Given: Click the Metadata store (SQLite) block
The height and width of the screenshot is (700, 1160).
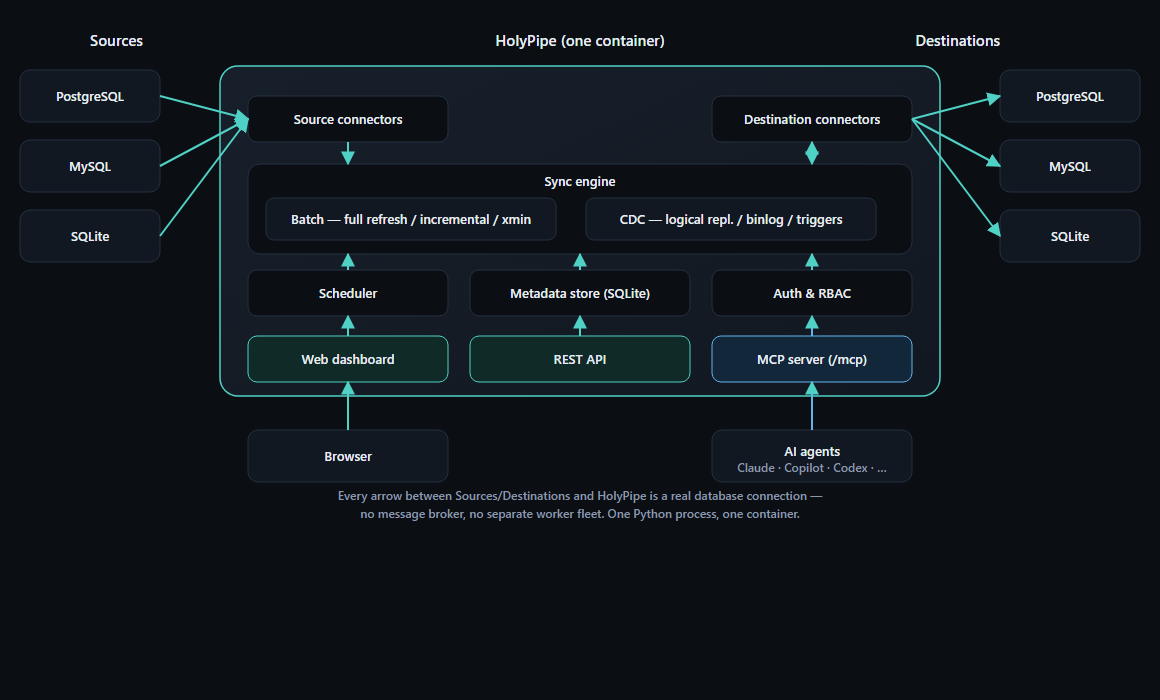Looking at the screenshot, I should coord(580,293).
